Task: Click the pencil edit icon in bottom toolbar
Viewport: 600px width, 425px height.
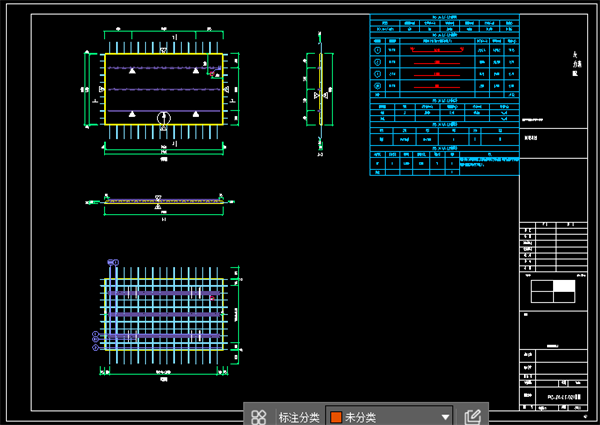Action: 473,417
